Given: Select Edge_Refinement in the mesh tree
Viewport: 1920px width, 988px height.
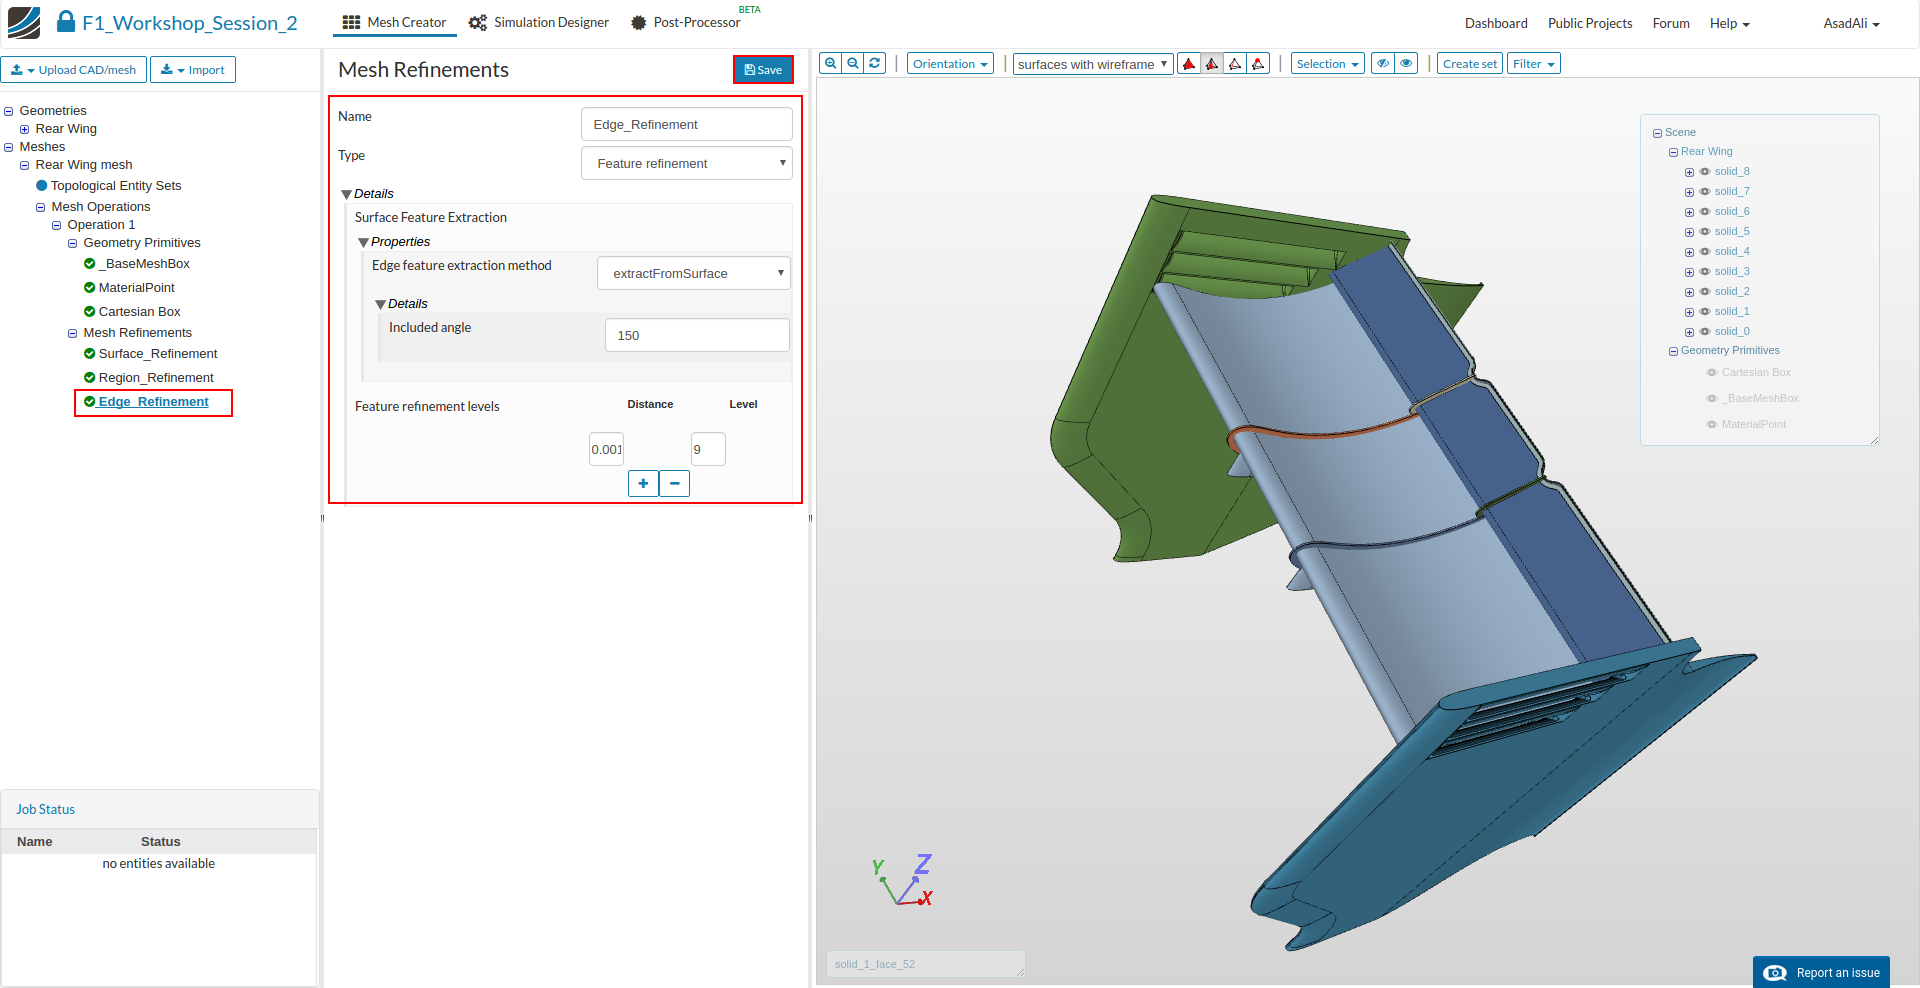Looking at the screenshot, I should pyautogui.click(x=153, y=402).
